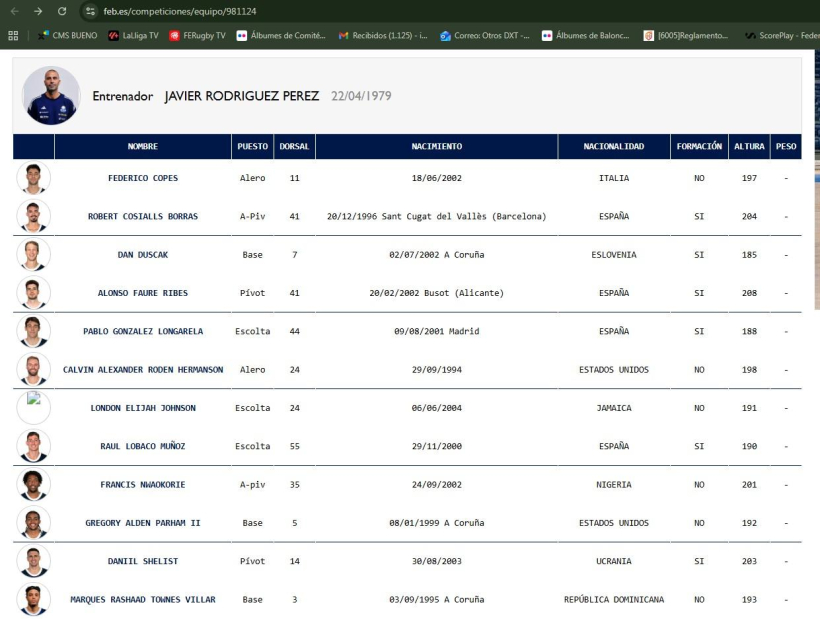Open DAN DUSCAK player link

(143, 255)
